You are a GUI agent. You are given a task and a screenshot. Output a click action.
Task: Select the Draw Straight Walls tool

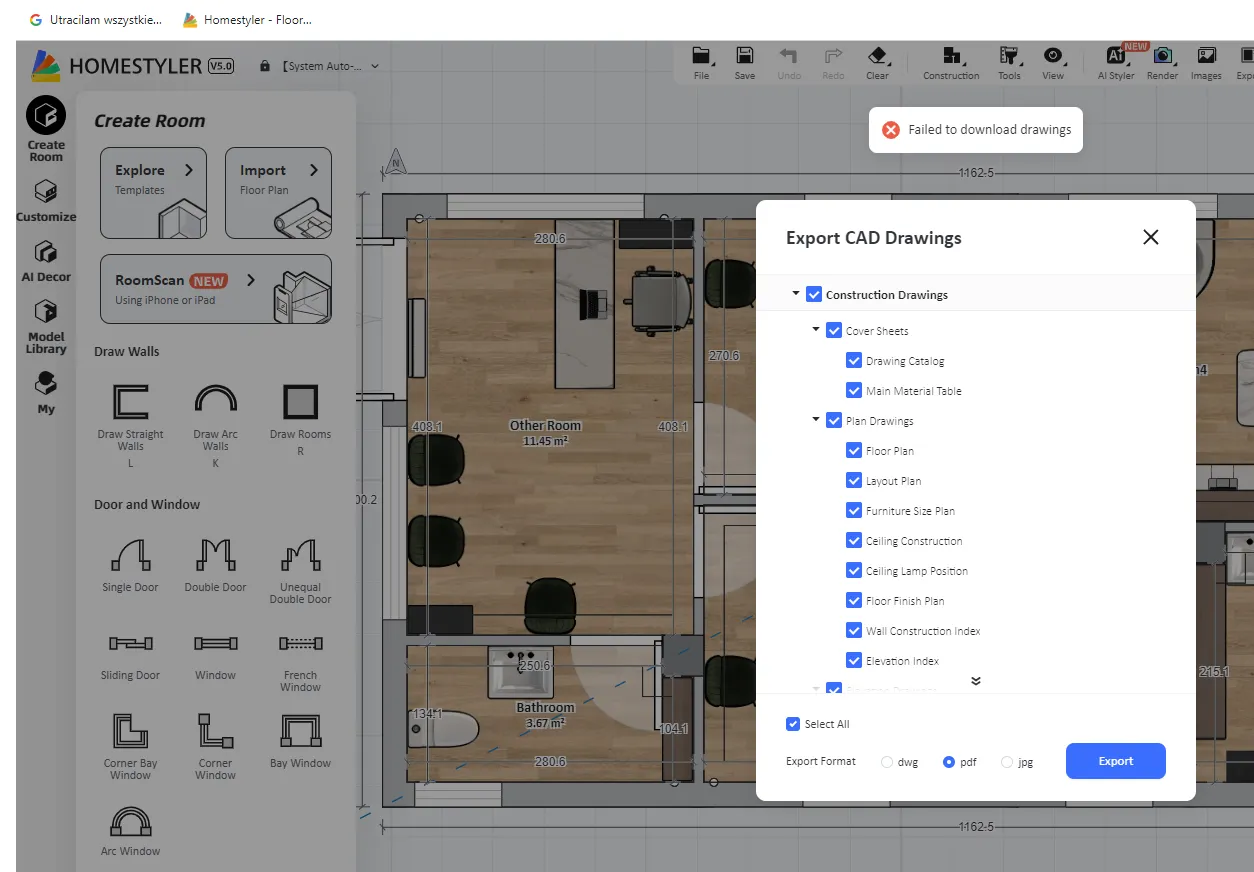[130, 403]
